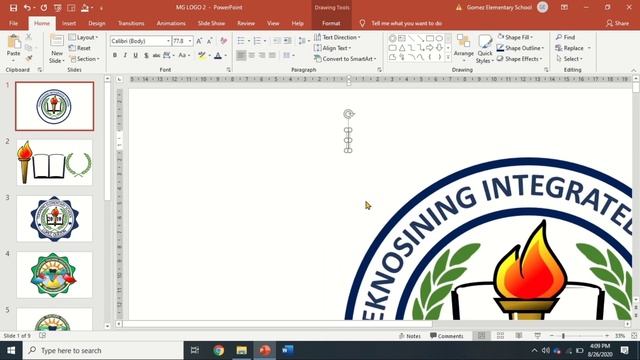Increase the list indent level
Image resolution: width=640 pixels, height=360 pixels.
(x=287, y=41)
